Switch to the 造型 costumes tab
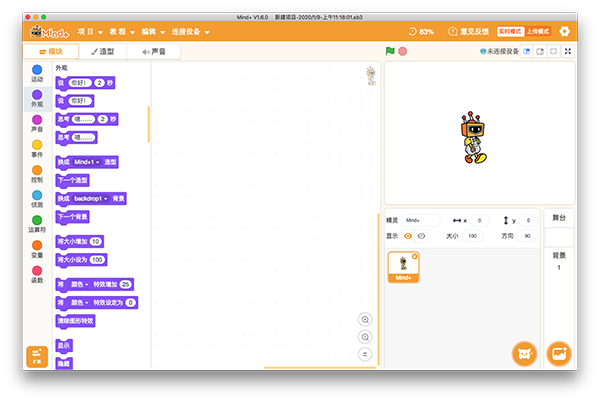 (x=103, y=52)
